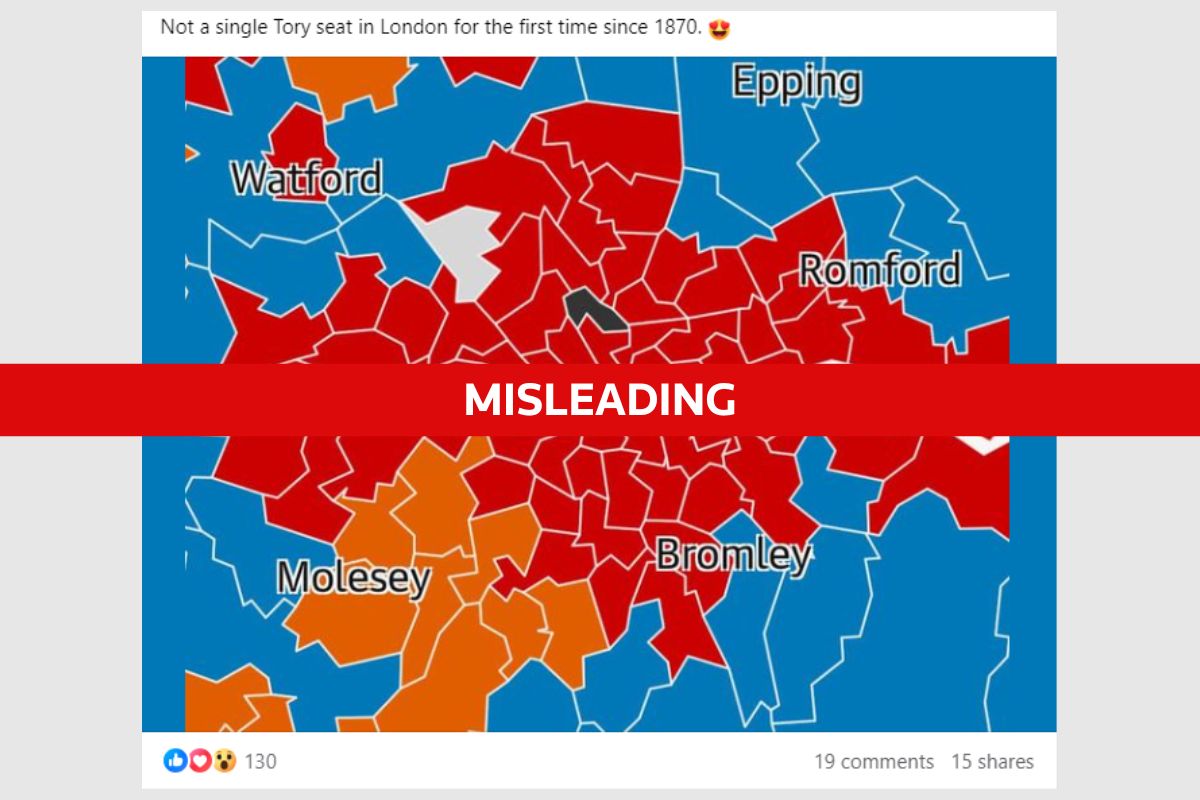This screenshot has height=800, width=1200.
Task: Select the Watford map label
Action: point(307,178)
